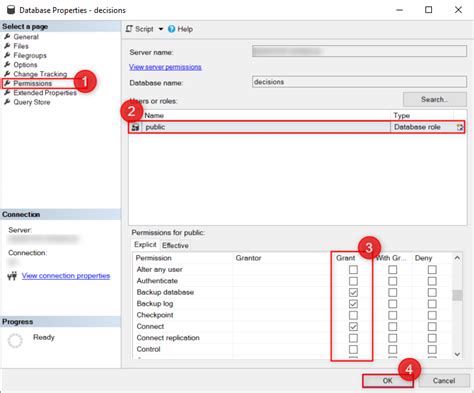Switch to the Explicit tab
Screen dimensions: 474x393
145,245
